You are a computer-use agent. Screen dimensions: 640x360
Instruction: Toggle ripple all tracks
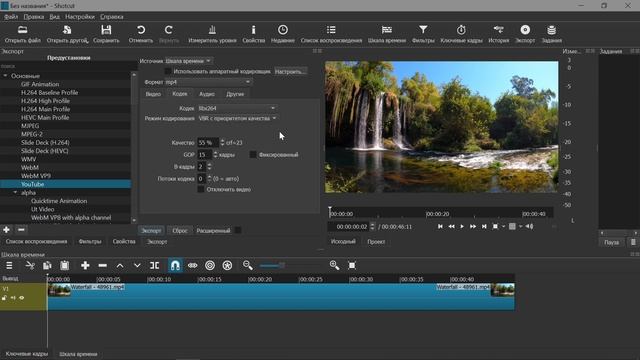coord(227,266)
